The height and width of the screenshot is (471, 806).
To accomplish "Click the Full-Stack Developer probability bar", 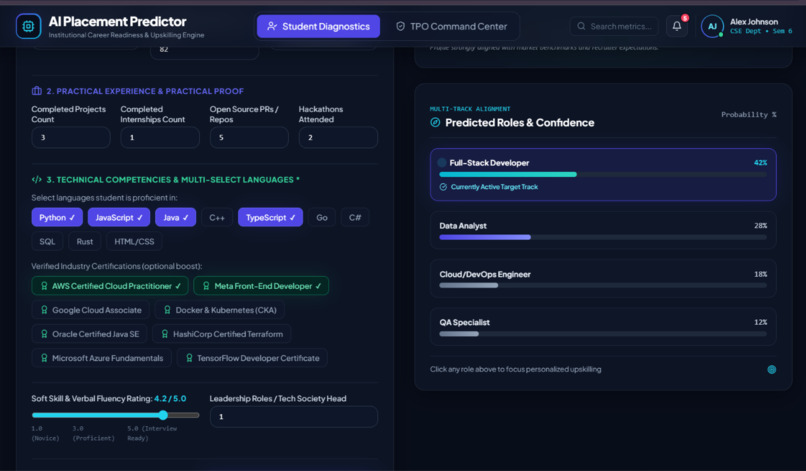I will point(603,174).
